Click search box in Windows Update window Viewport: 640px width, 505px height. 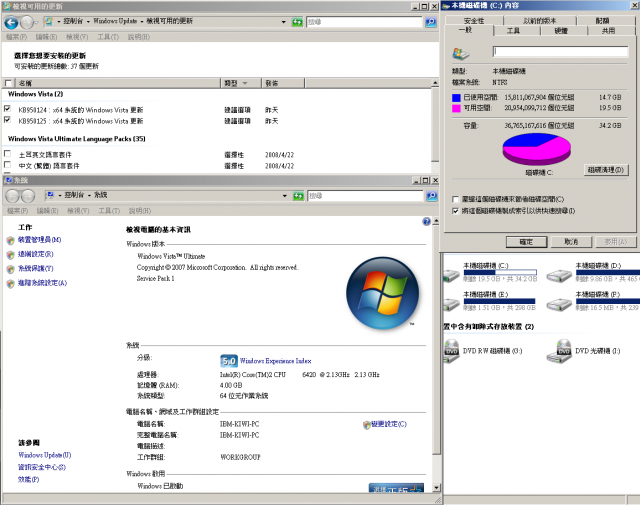364,22
